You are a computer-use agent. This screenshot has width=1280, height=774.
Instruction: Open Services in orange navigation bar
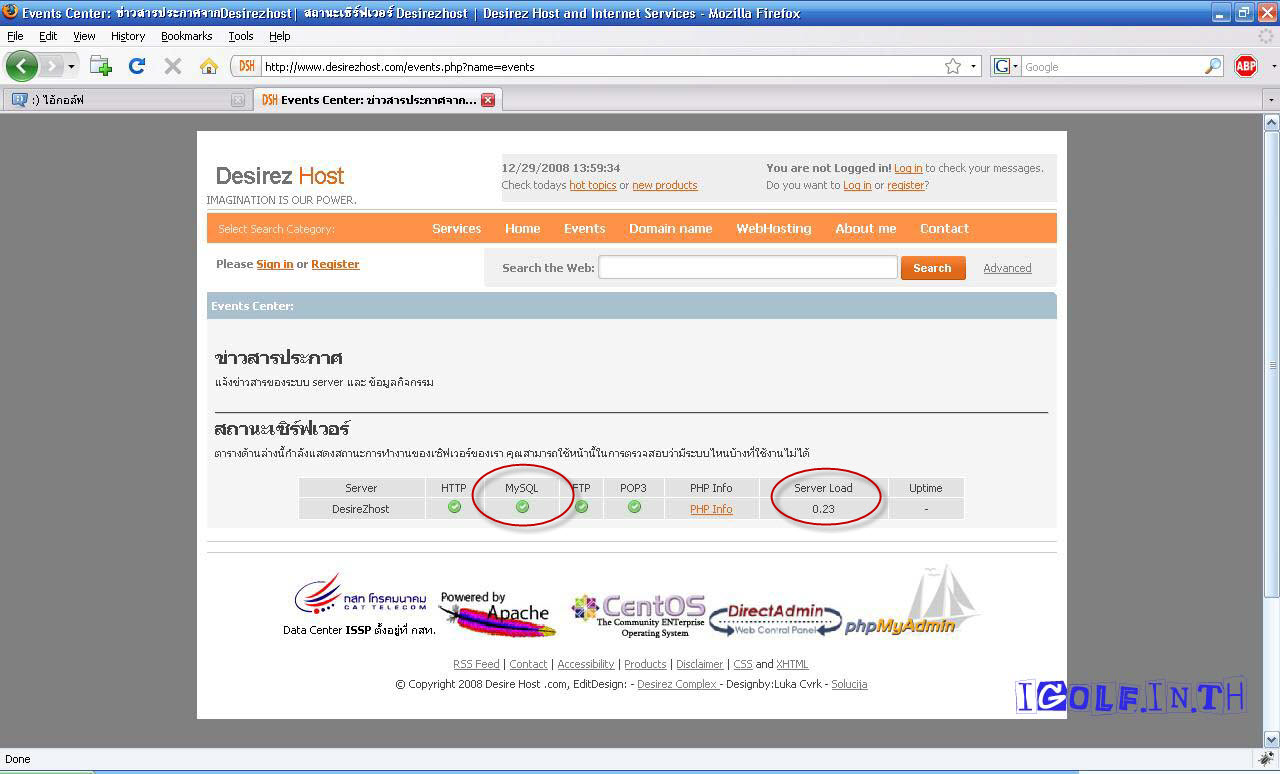coord(456,228)
